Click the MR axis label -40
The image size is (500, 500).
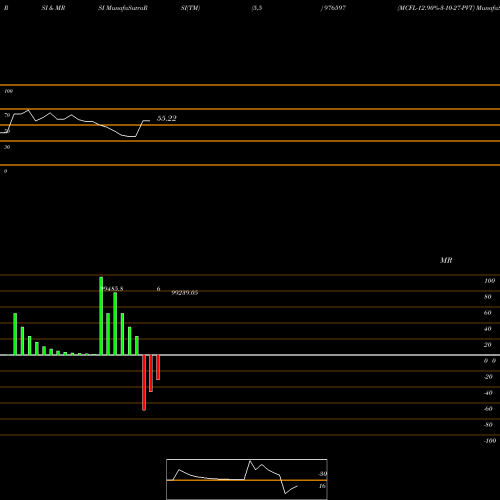point(488,393)
